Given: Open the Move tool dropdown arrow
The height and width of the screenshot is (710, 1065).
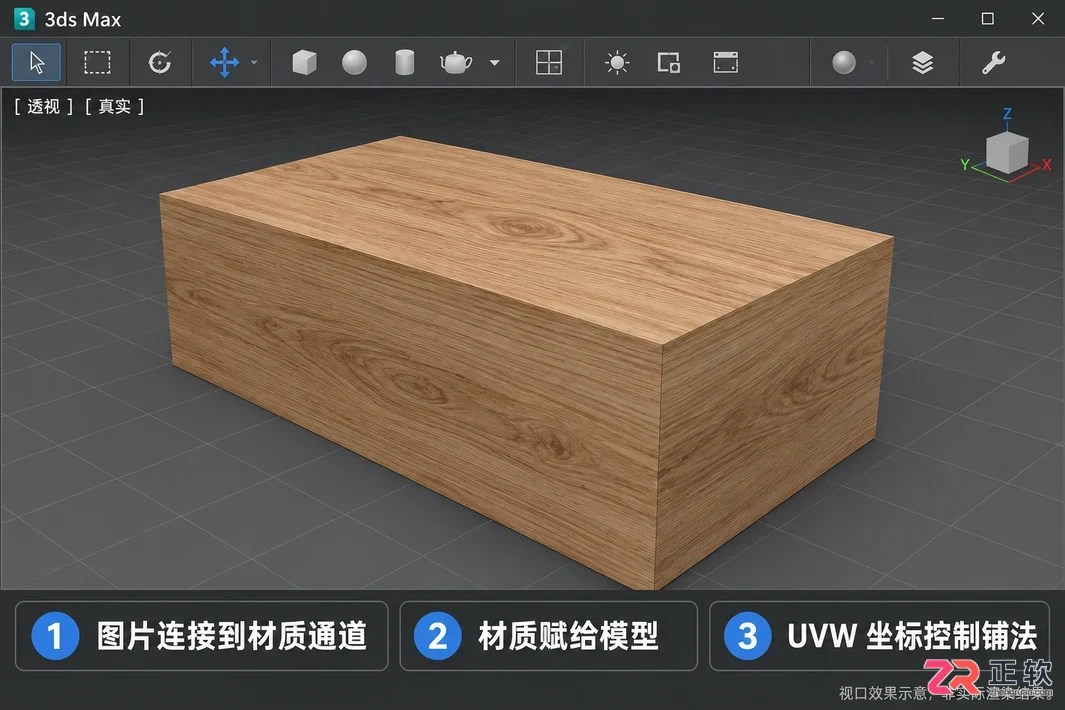Looking at the screenshot, I should 254,63.
